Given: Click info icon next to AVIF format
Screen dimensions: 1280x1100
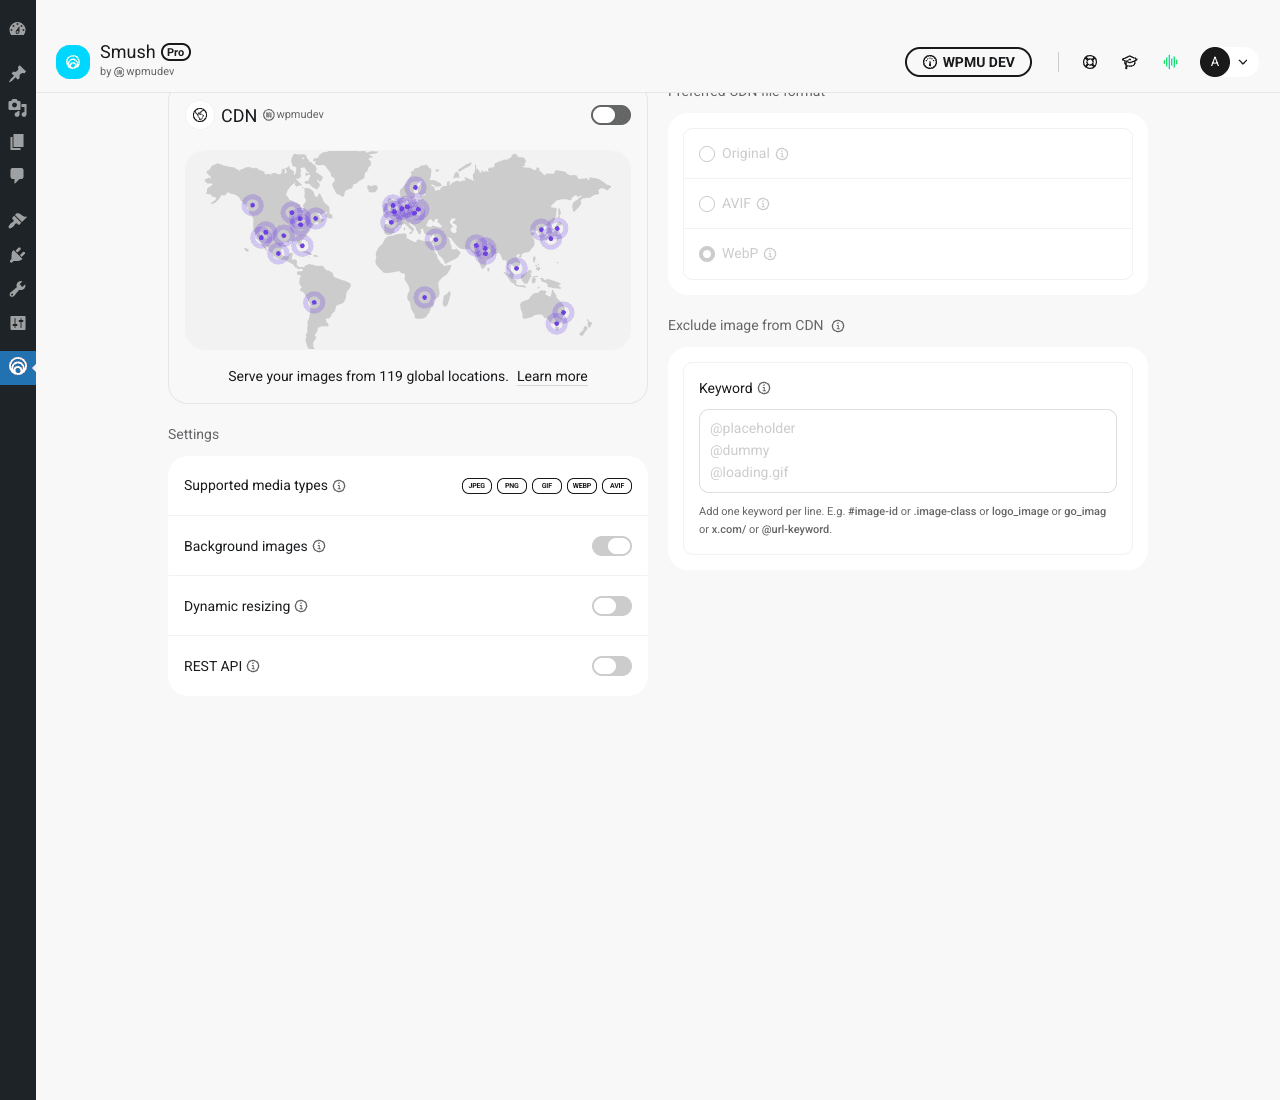Looking at the screenshot, I should tap(763, 204).
